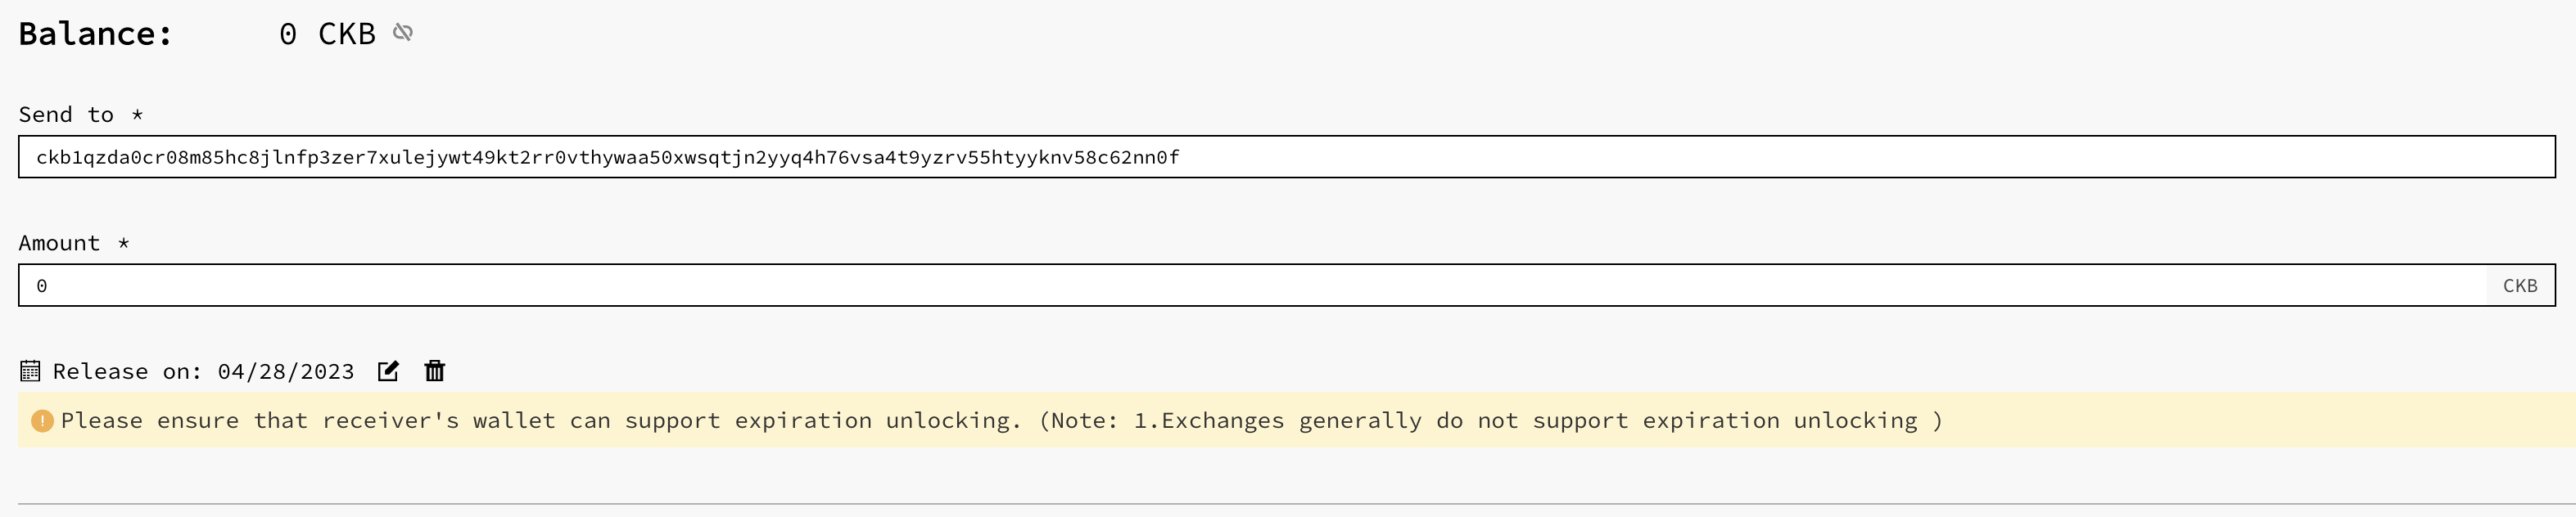This screenshot has height=517, width=2576.
Task: Click the 0 CKB balance value
Action: 328,34
